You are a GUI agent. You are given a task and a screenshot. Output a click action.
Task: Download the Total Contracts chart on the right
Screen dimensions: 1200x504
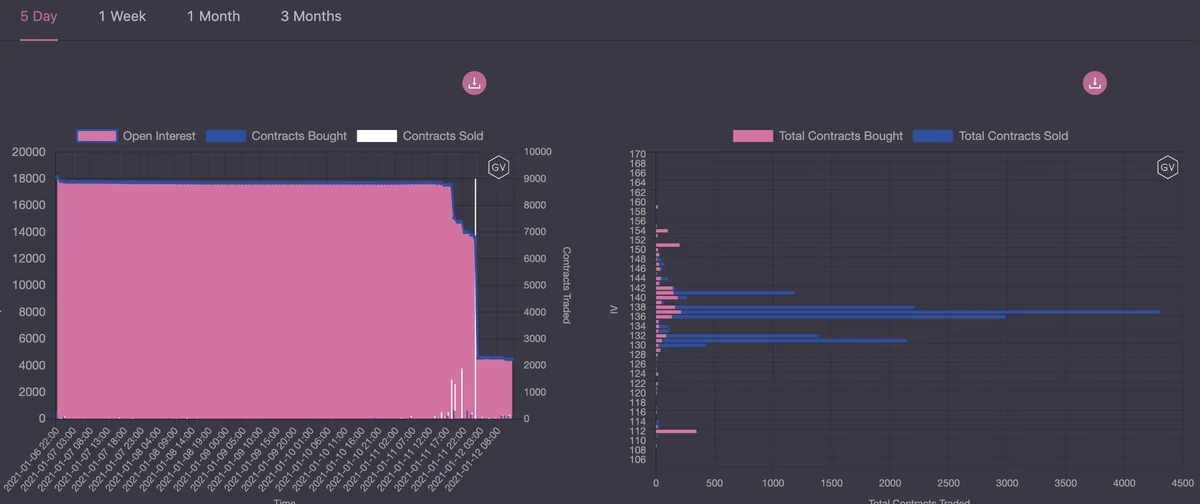(1095, 83)
